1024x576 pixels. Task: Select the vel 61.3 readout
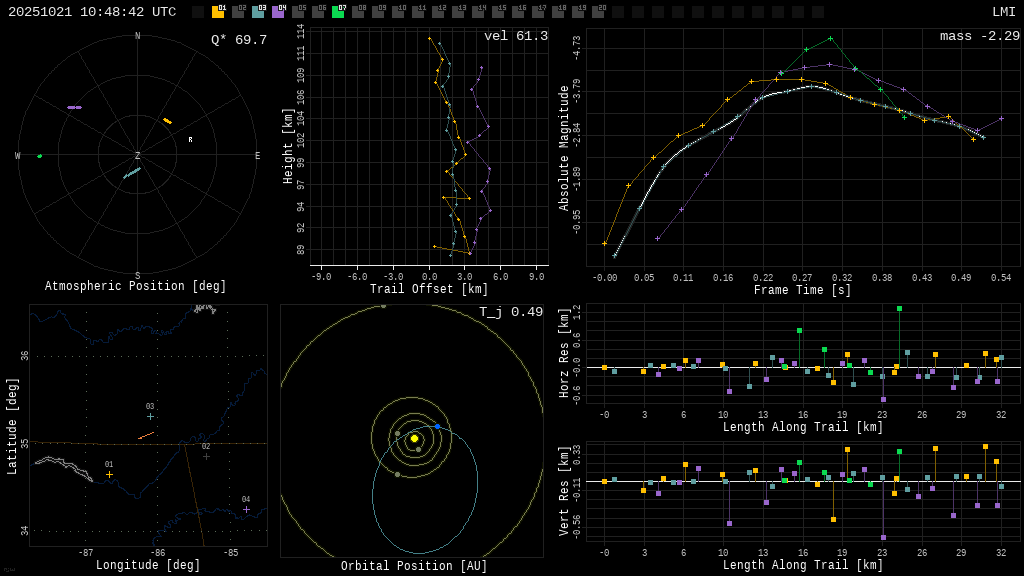tap(515, 37)
